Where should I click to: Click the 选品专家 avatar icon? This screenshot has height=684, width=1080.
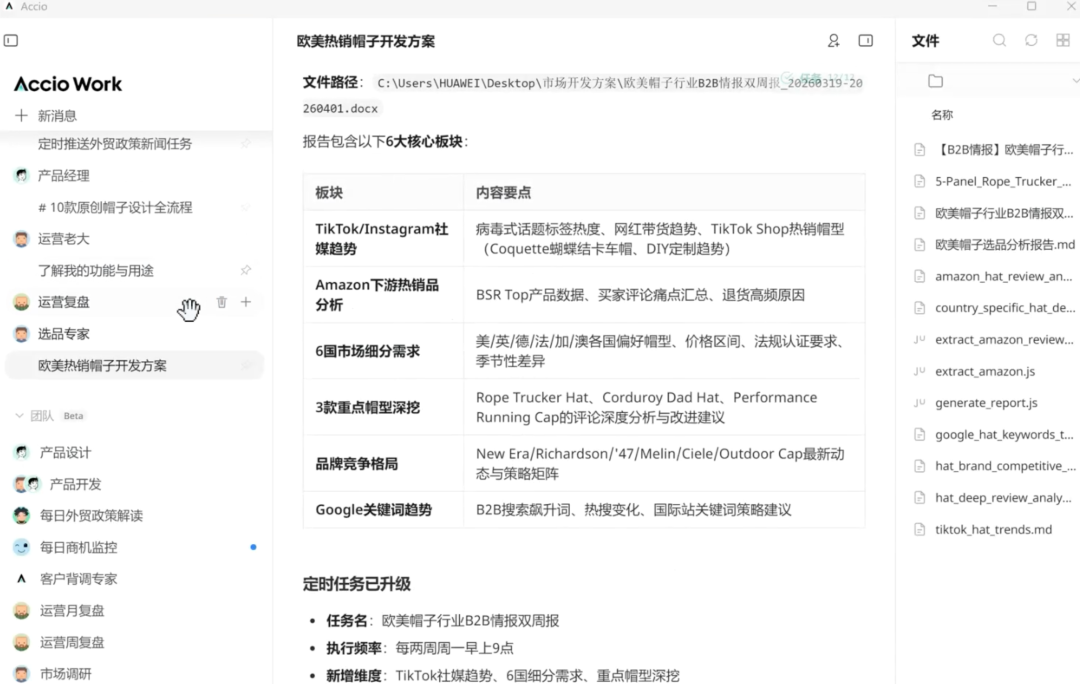tap(21, 333)
